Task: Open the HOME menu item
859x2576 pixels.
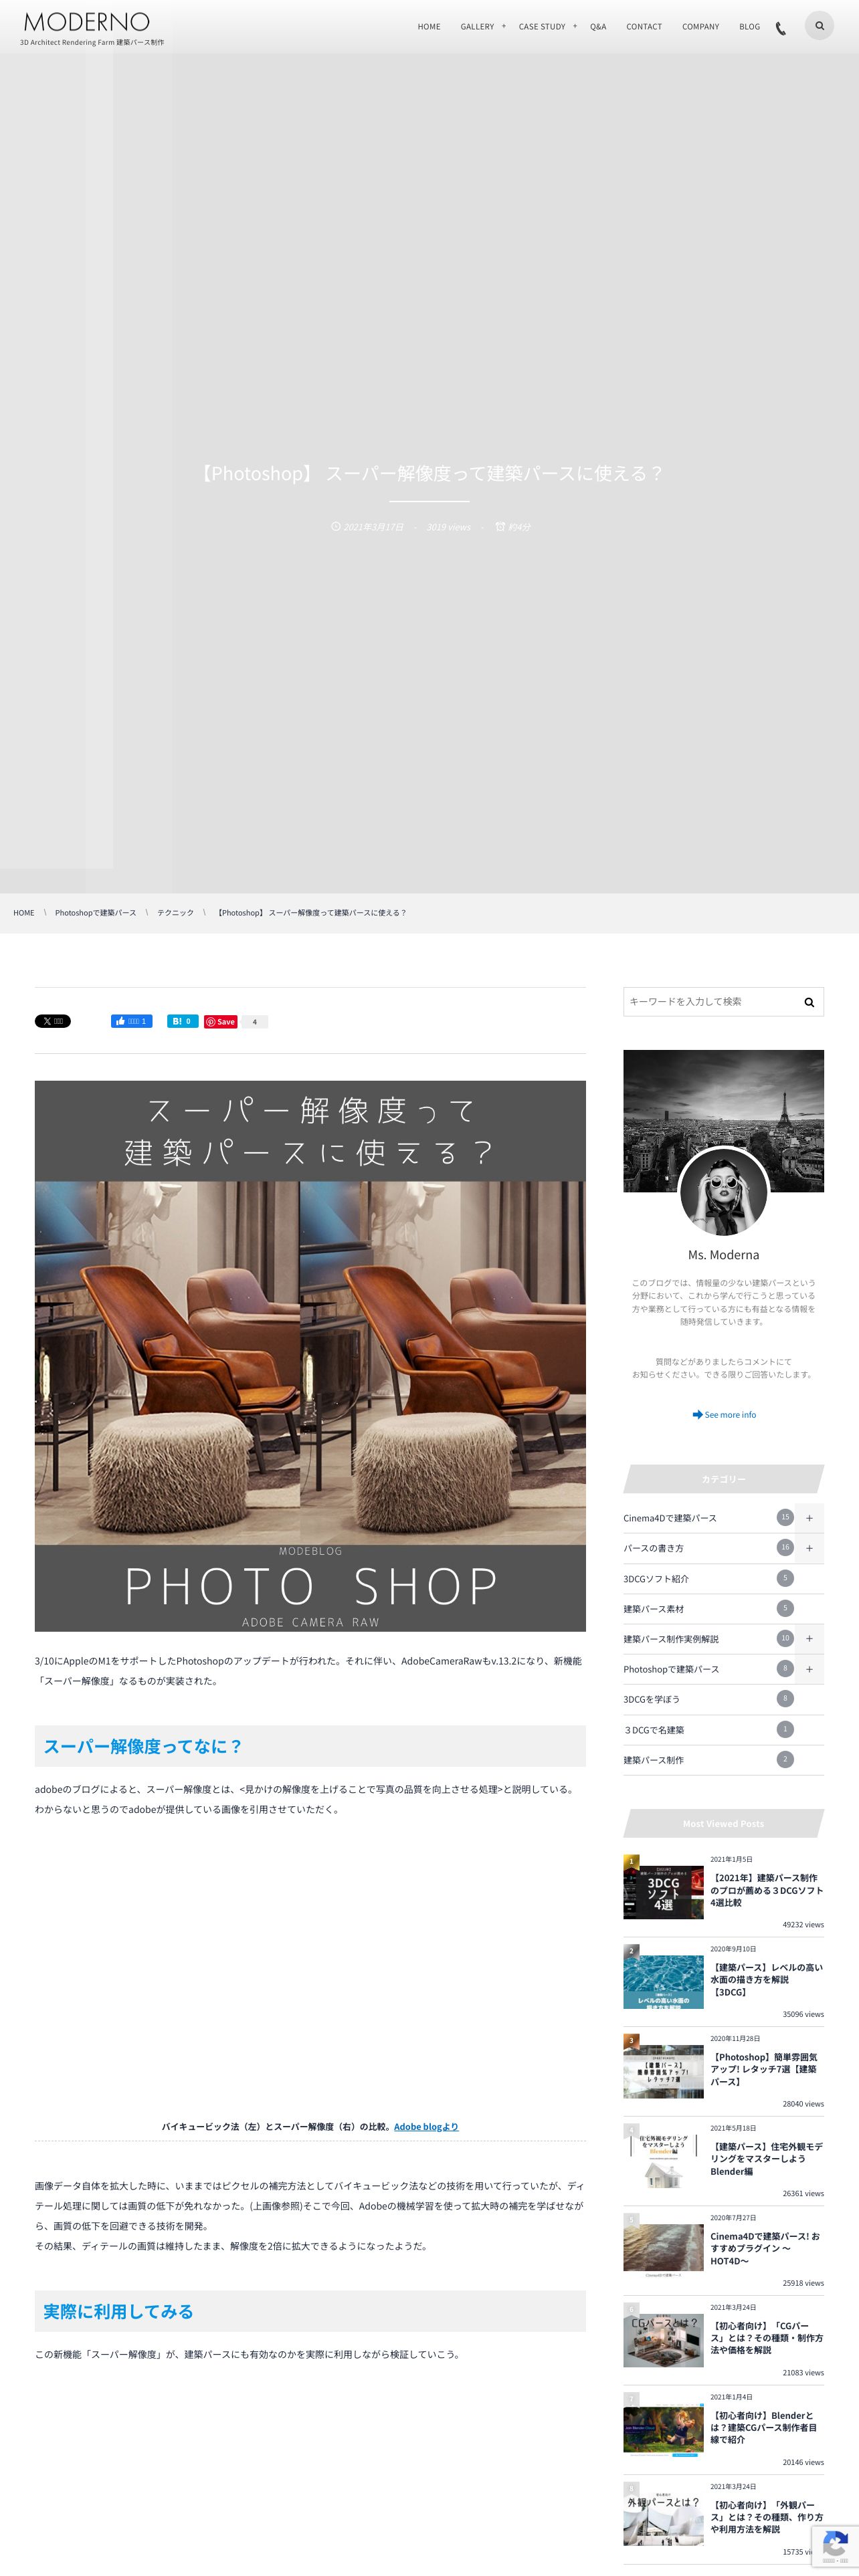Action: point(429,27)
